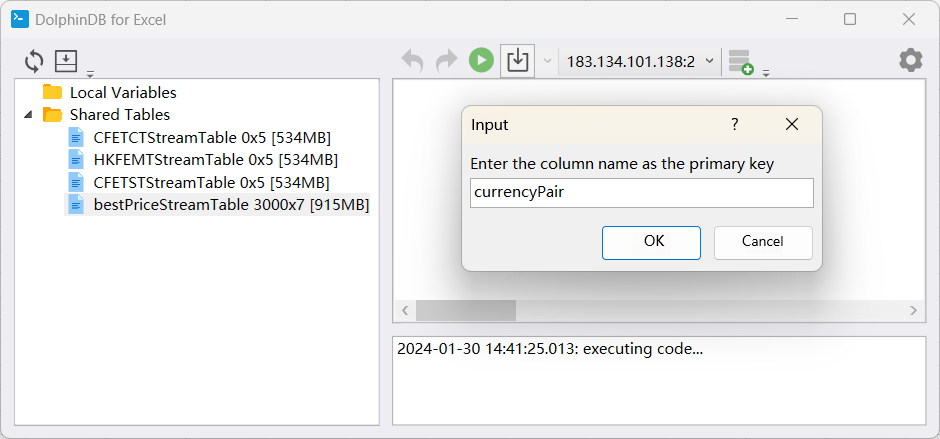Image resolution: width=940 pixels, height=439 pixels.
Task: Click the horizontal scrollbar thumb in the editor
Action: click(x=465, y=311)
